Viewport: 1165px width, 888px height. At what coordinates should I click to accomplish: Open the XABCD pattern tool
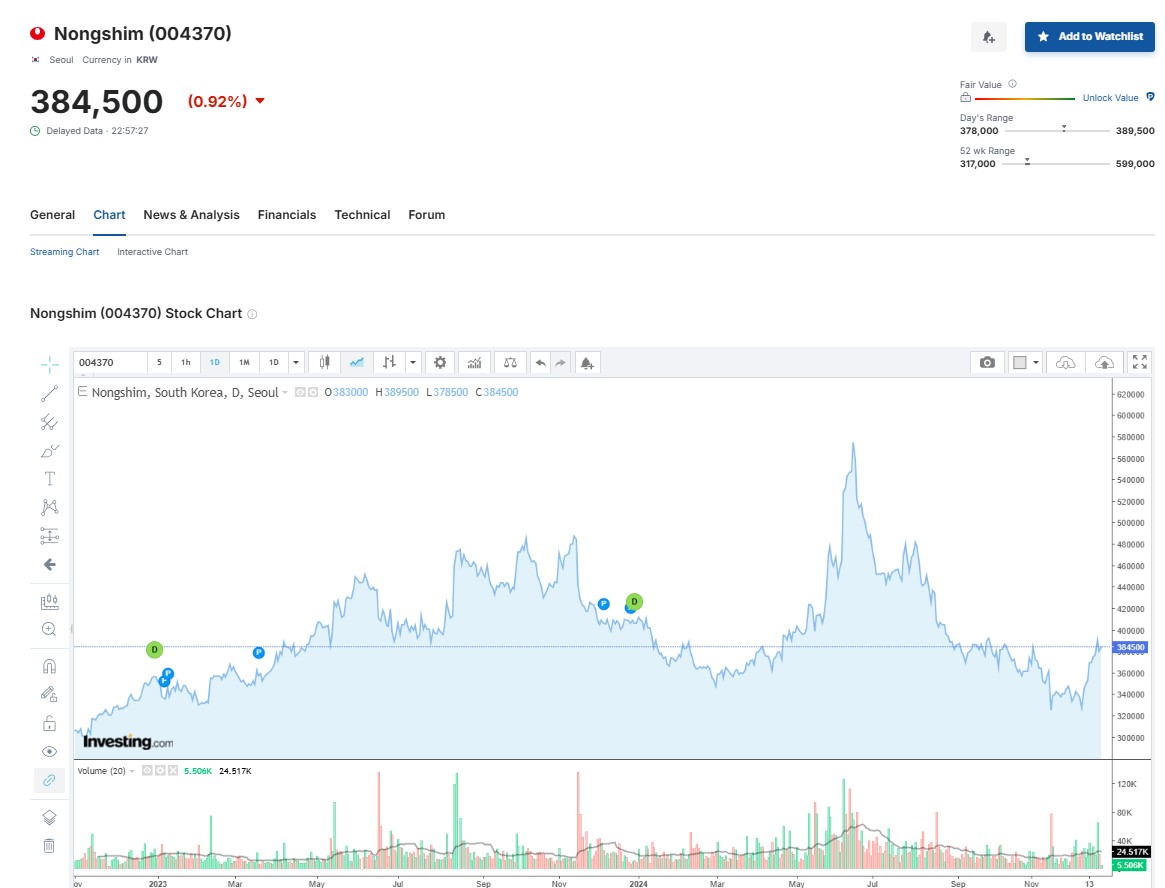(49, 508)
